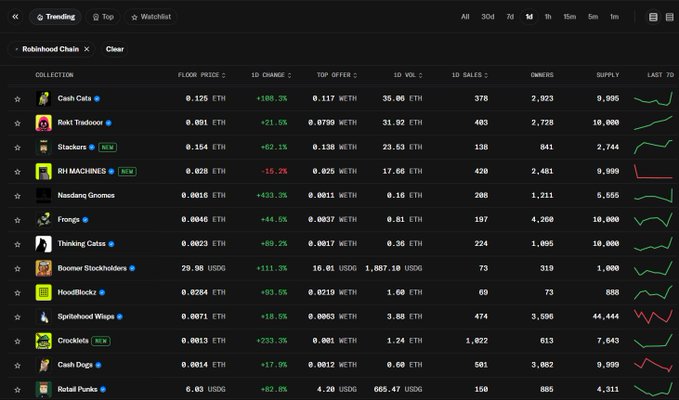Select the 30d time range
This screenshot has height=400, width=679.
(x=488, y=17)
